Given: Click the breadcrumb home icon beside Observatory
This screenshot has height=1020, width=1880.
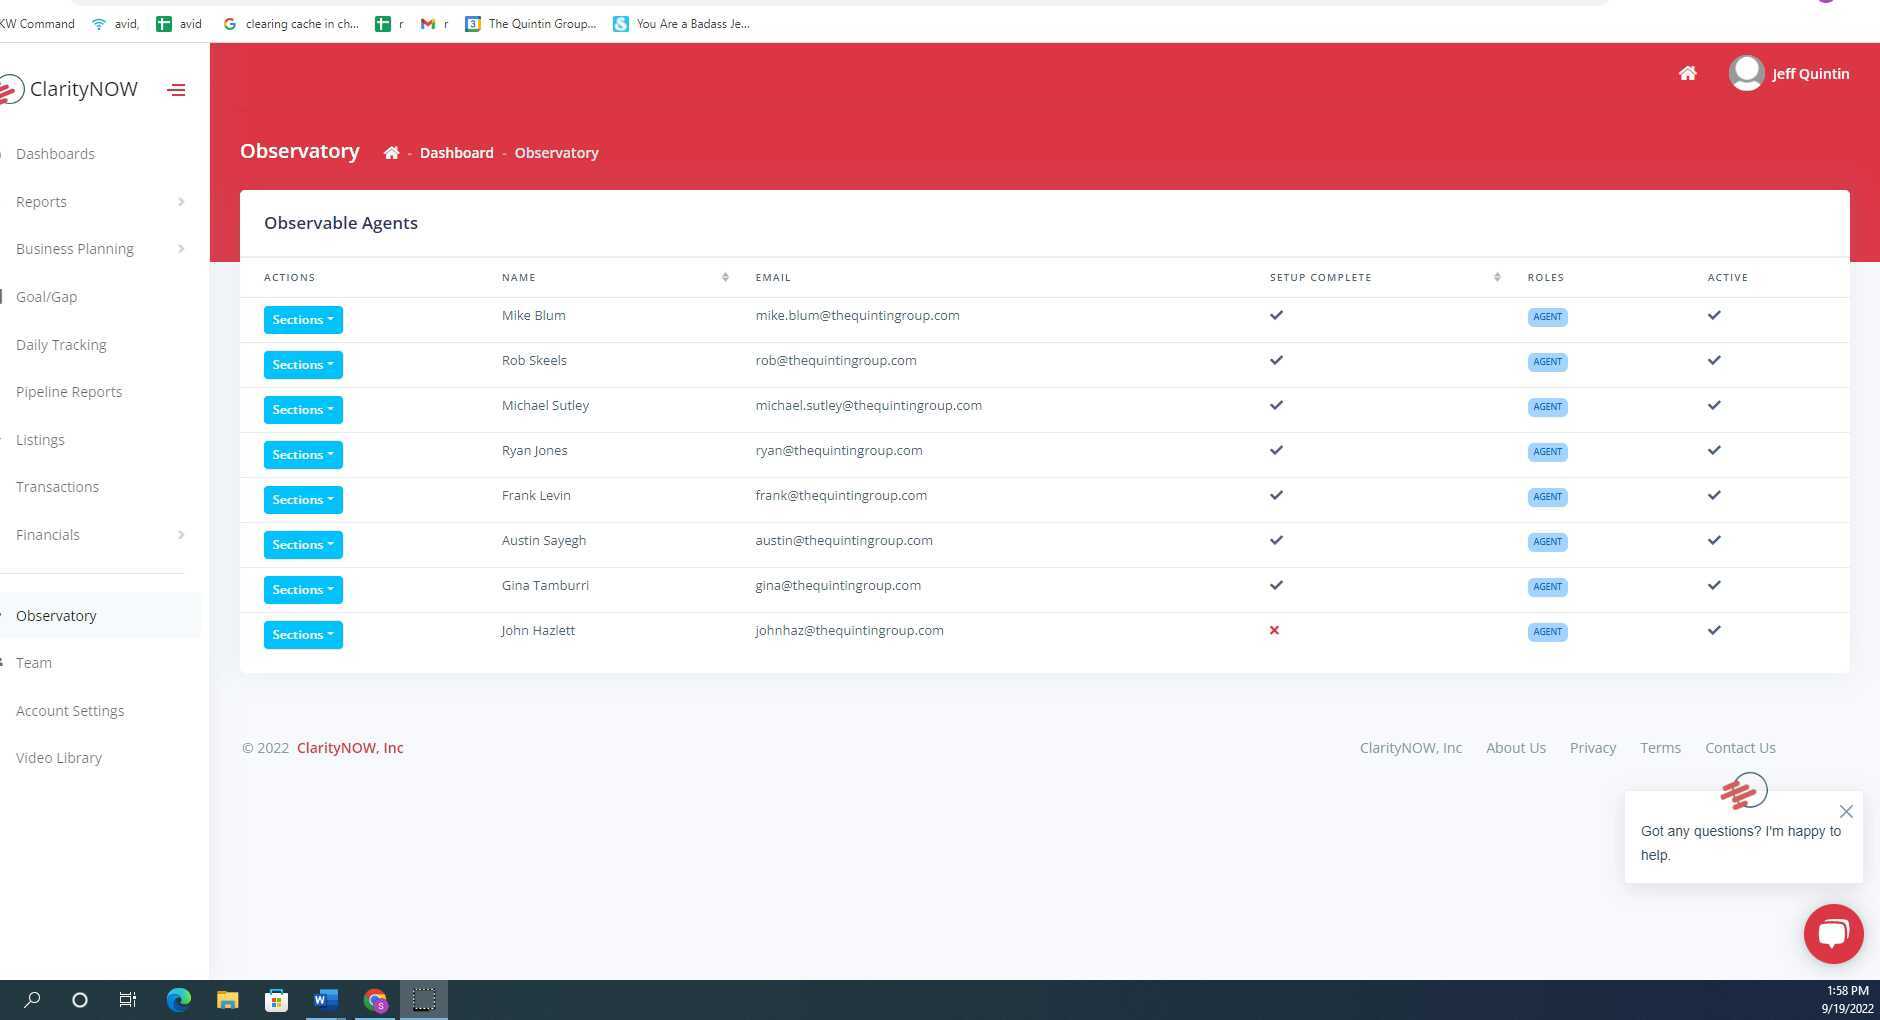Looking at the screenshot, I should (391, 153).
